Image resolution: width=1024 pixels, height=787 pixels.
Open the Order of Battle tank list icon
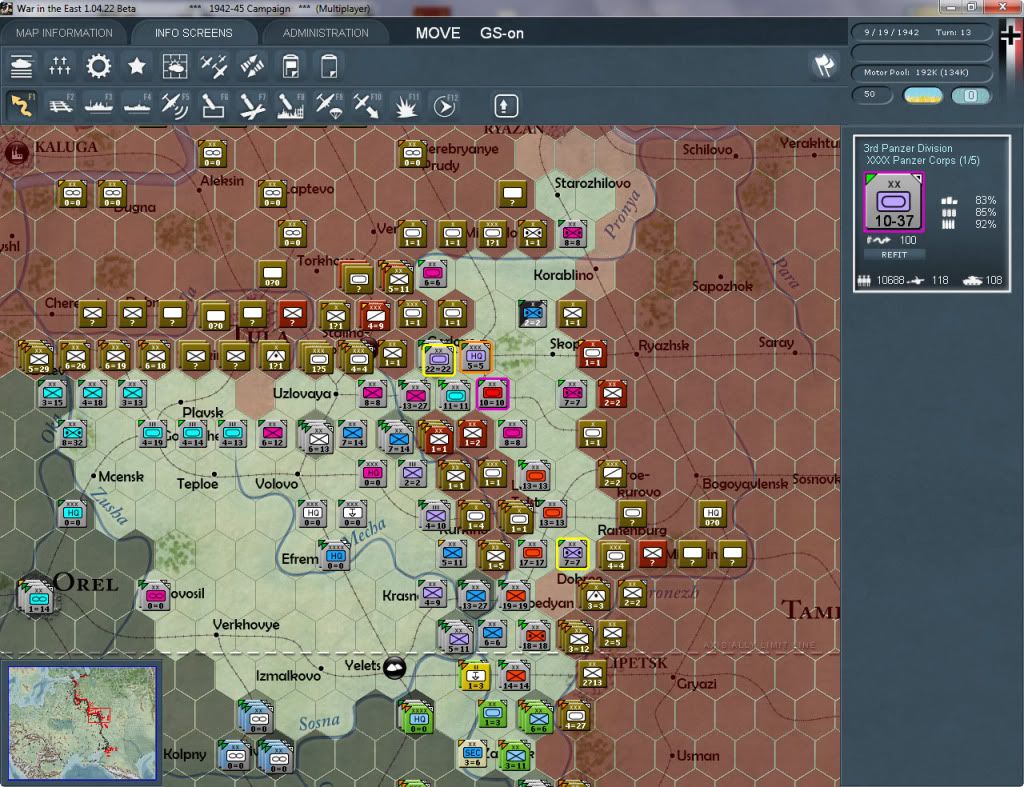click(x=22, y=66)
